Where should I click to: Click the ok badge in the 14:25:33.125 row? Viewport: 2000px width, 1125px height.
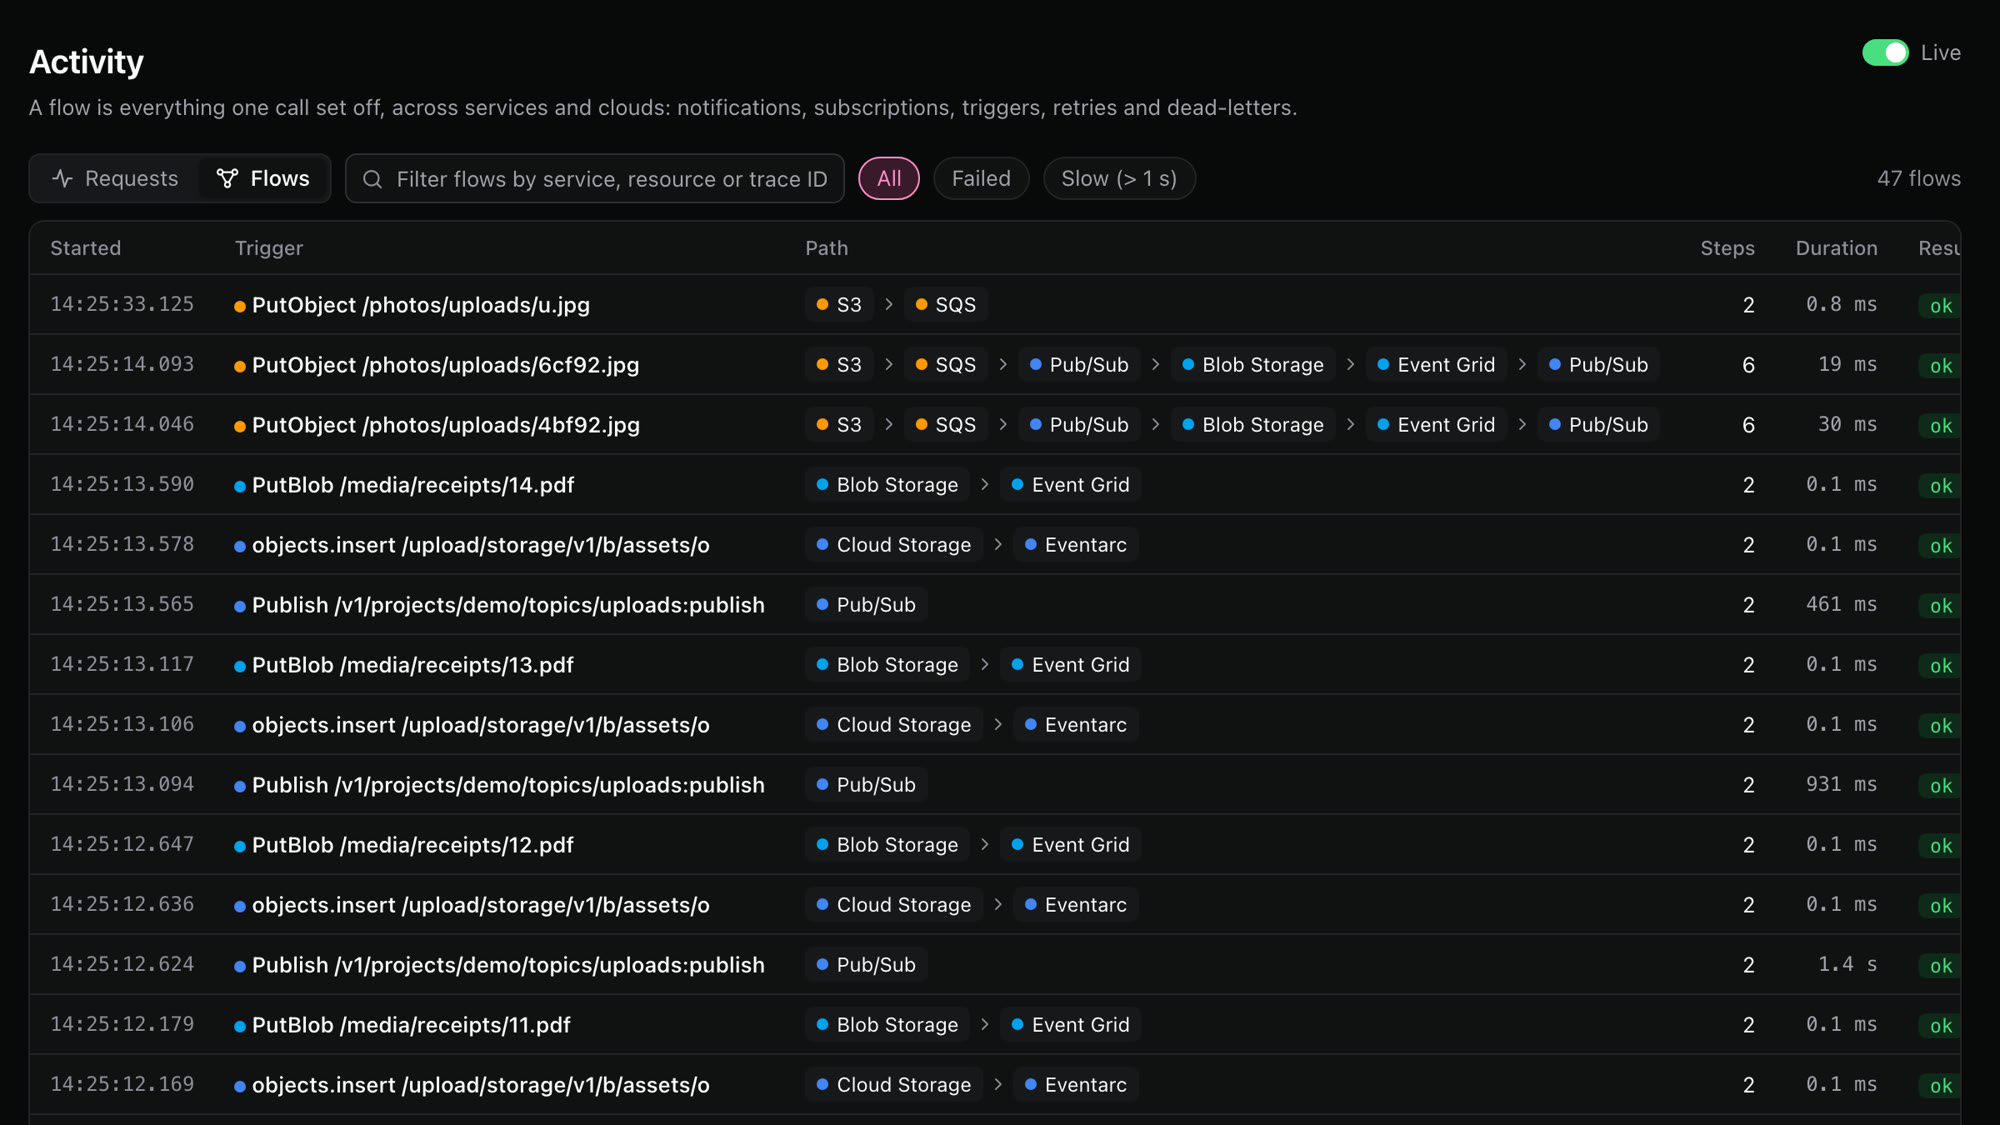pyautogui.click(x=1940, y=306)
